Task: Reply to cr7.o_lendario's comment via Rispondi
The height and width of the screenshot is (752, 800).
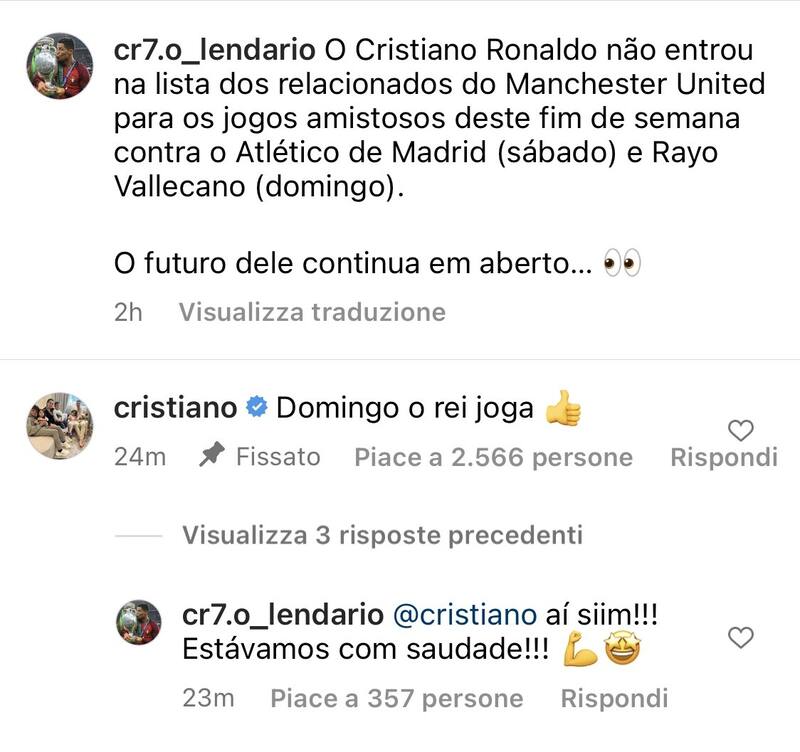Action: click(614, 697)
